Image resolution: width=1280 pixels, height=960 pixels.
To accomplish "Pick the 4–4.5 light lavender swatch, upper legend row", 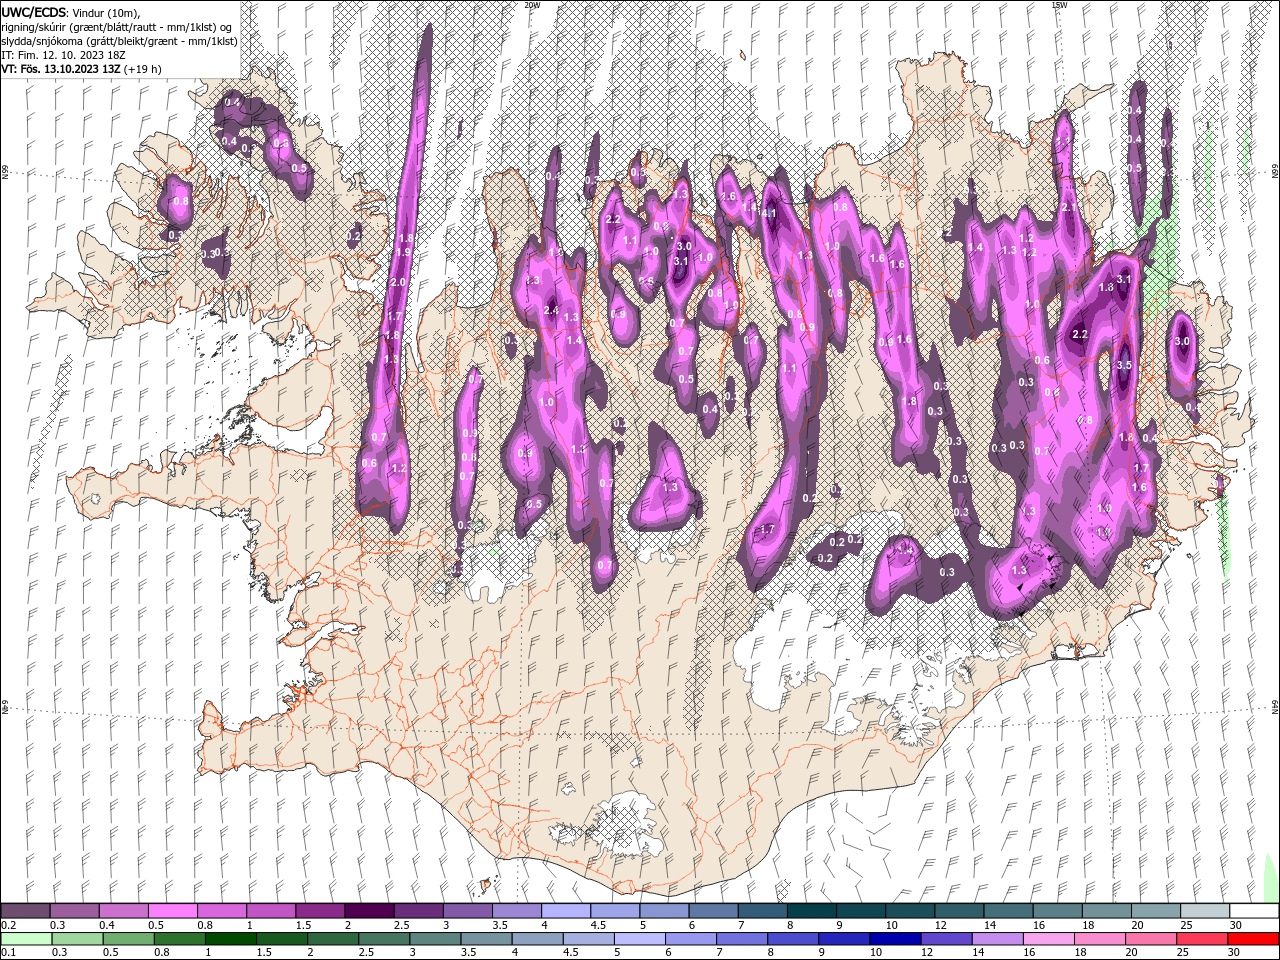I will (x=565, y=910).
